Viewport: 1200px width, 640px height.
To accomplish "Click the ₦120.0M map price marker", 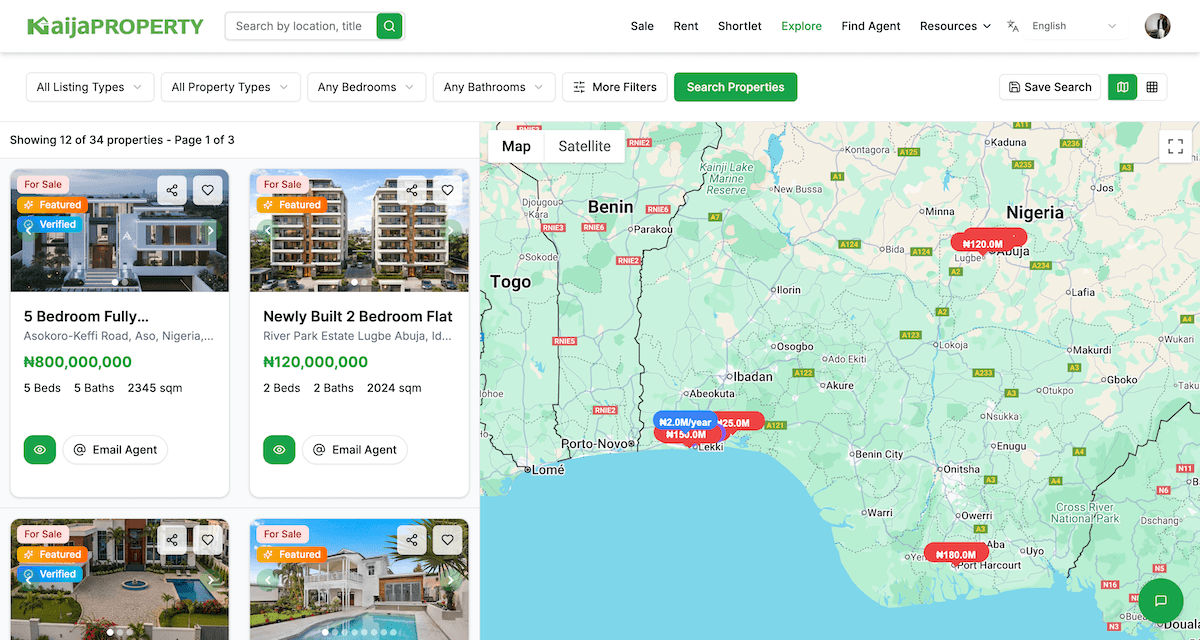I will click(988, 242).
